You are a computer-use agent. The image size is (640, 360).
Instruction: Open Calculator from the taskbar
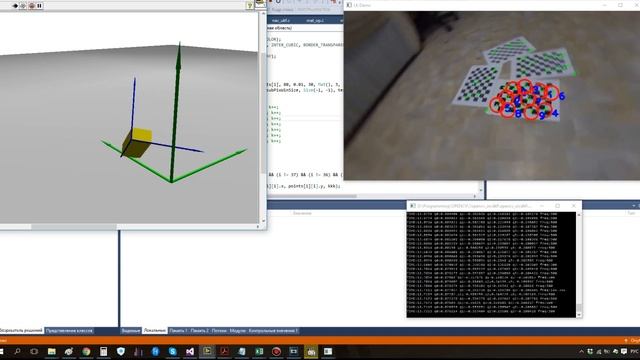click(x=103, y=351)
